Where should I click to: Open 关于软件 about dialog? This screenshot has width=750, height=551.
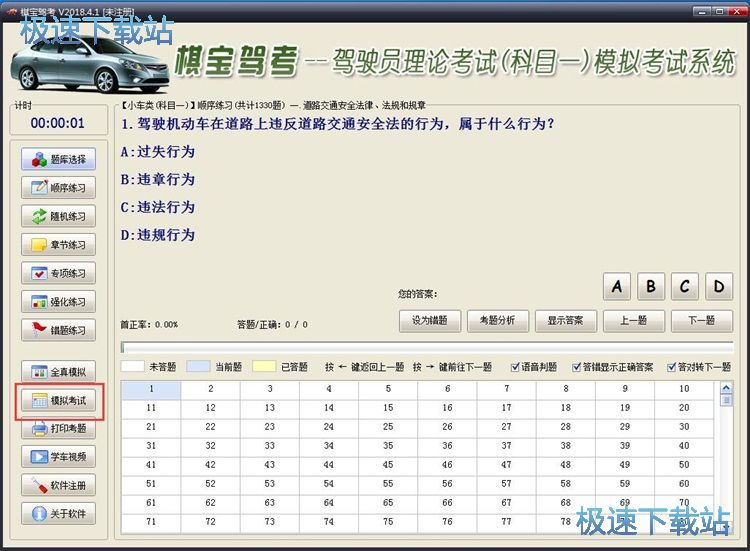(x=59, y=514)
